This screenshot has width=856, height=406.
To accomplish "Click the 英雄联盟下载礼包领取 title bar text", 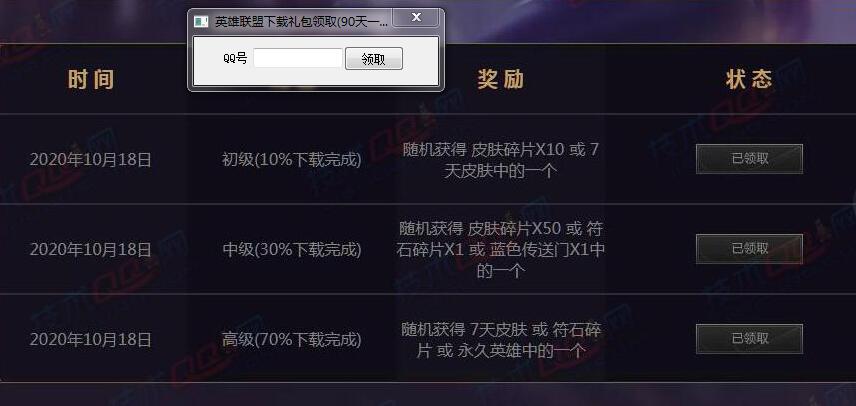I will click(x=301, y=22).
